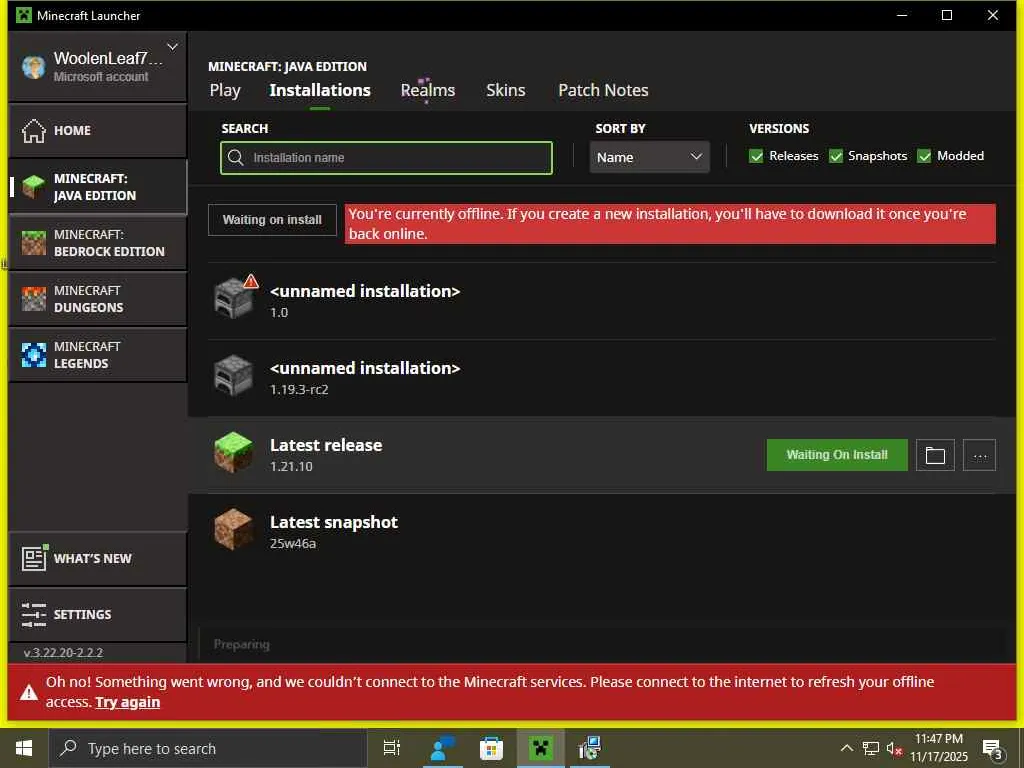Click the network tray icon
The height and width of the screenshot is (768, 1024).
point(871,748)
